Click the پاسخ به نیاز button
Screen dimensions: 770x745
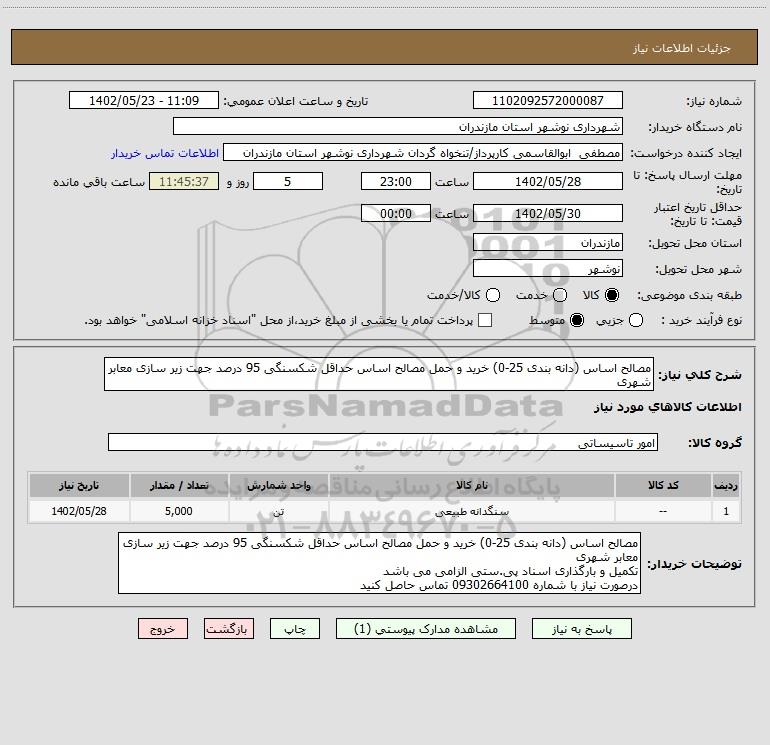click(x=582, y=629)
